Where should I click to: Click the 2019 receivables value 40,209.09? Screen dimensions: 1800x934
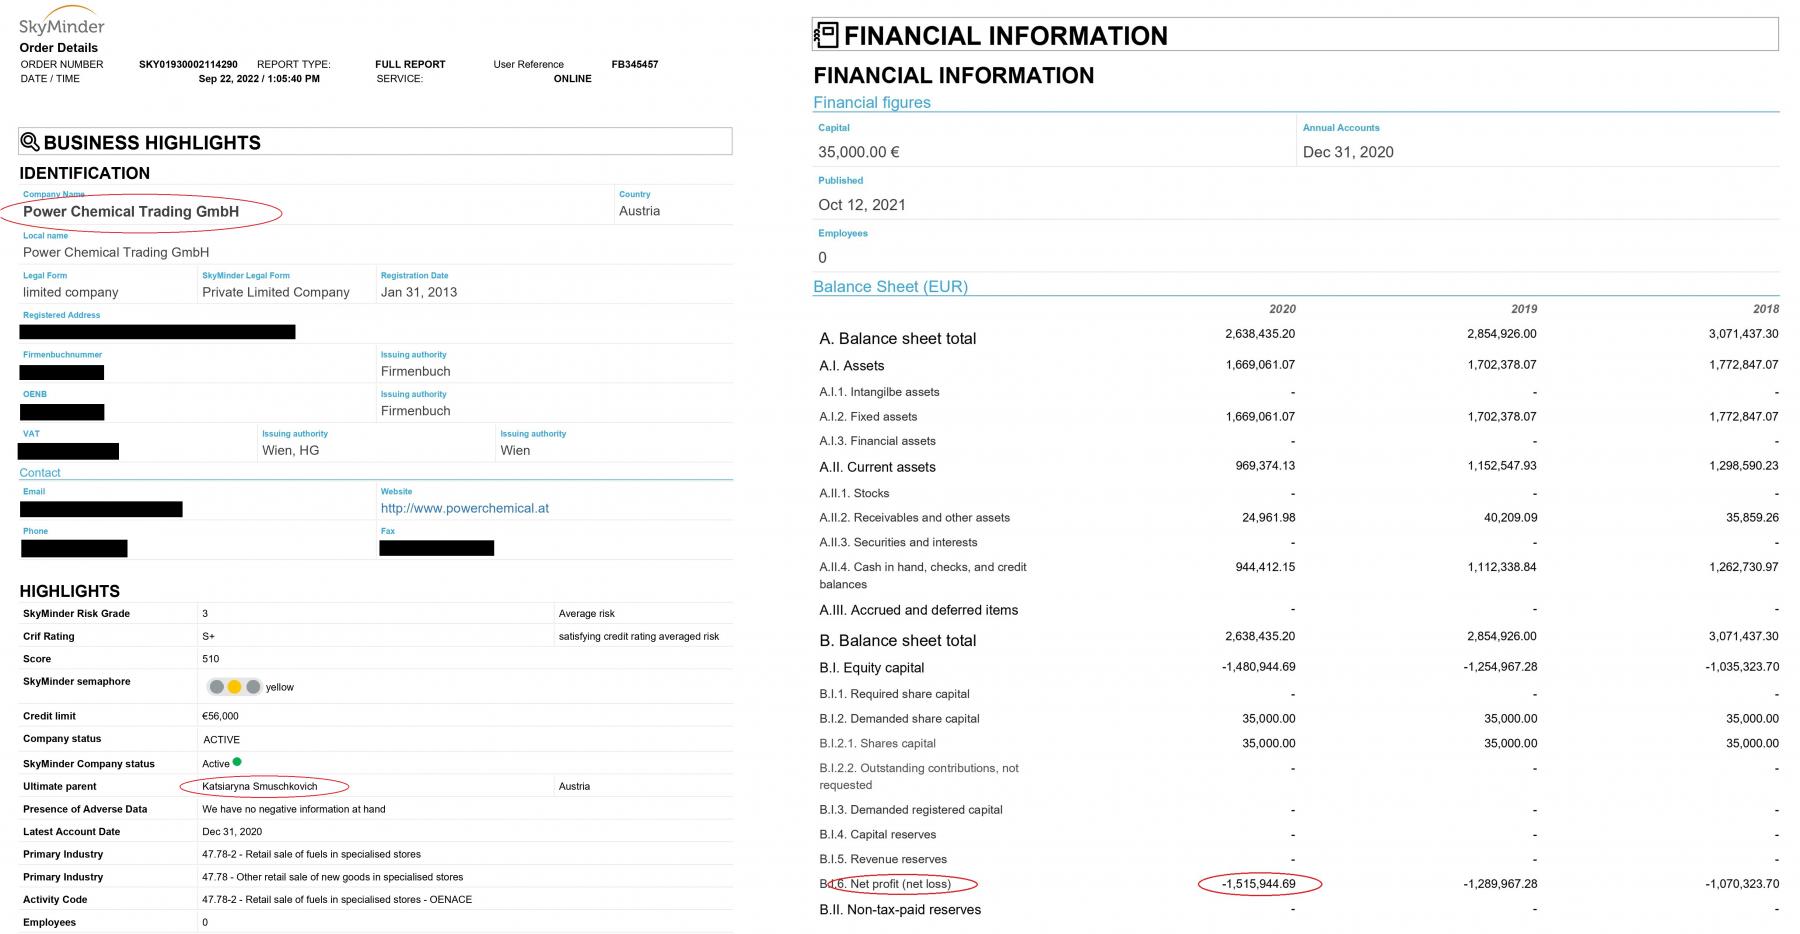1511,518
